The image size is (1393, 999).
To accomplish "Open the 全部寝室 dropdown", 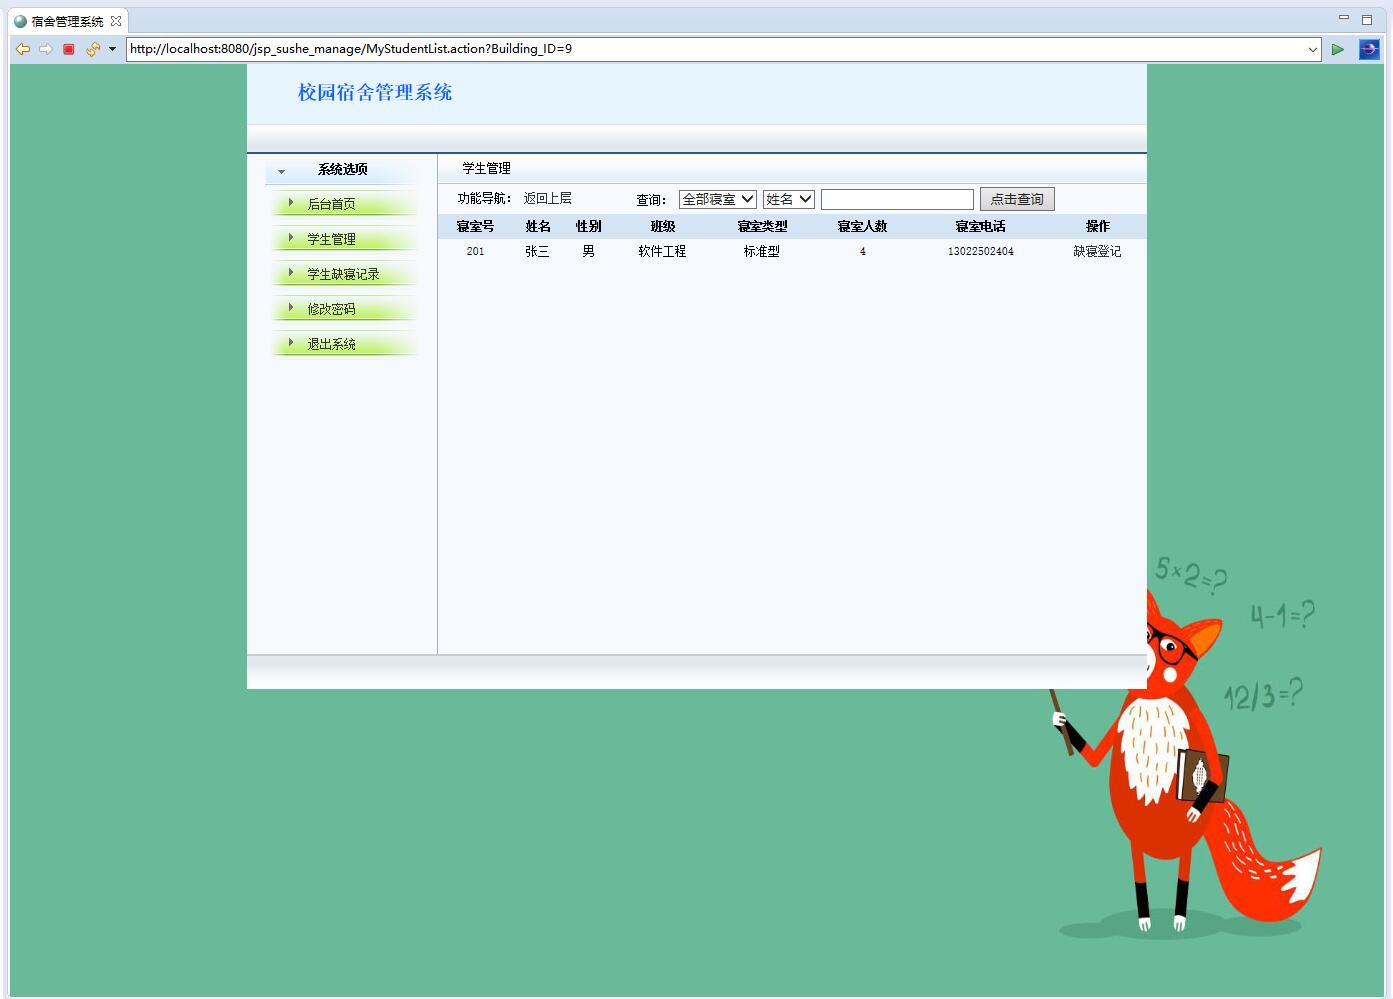I will [x=718, y=199].
